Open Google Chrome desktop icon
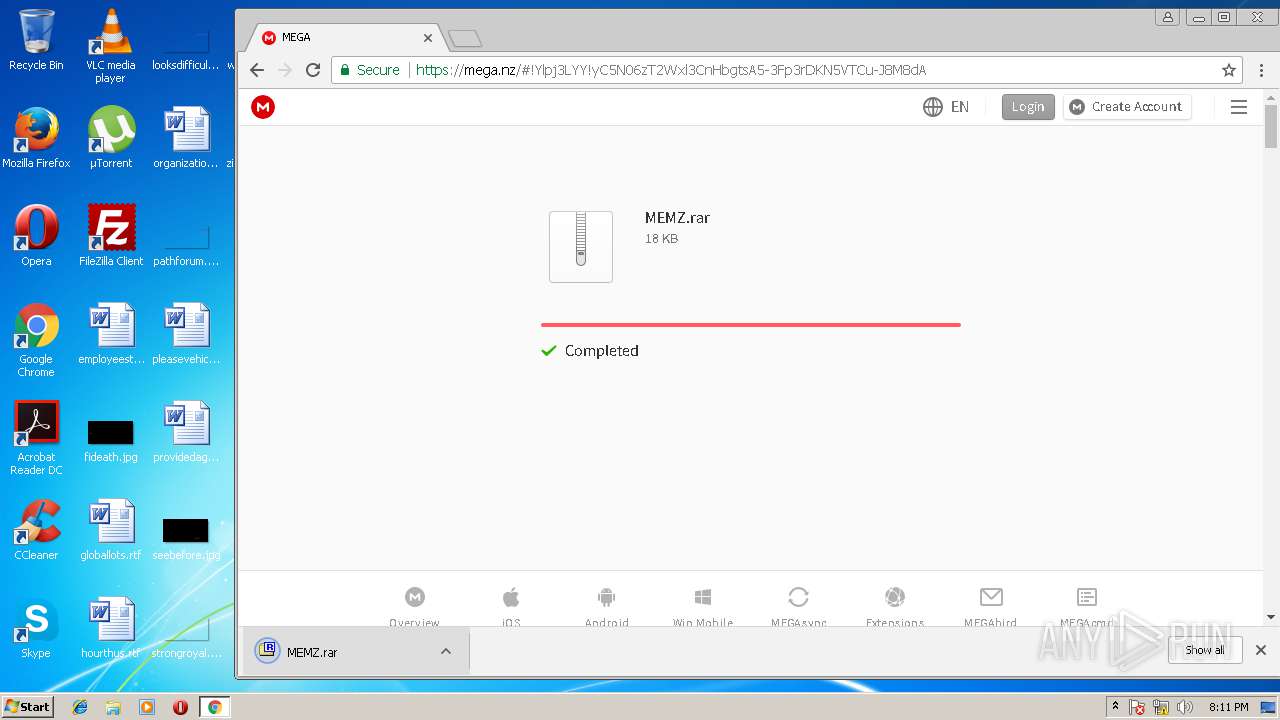 (x=36, y=341)
